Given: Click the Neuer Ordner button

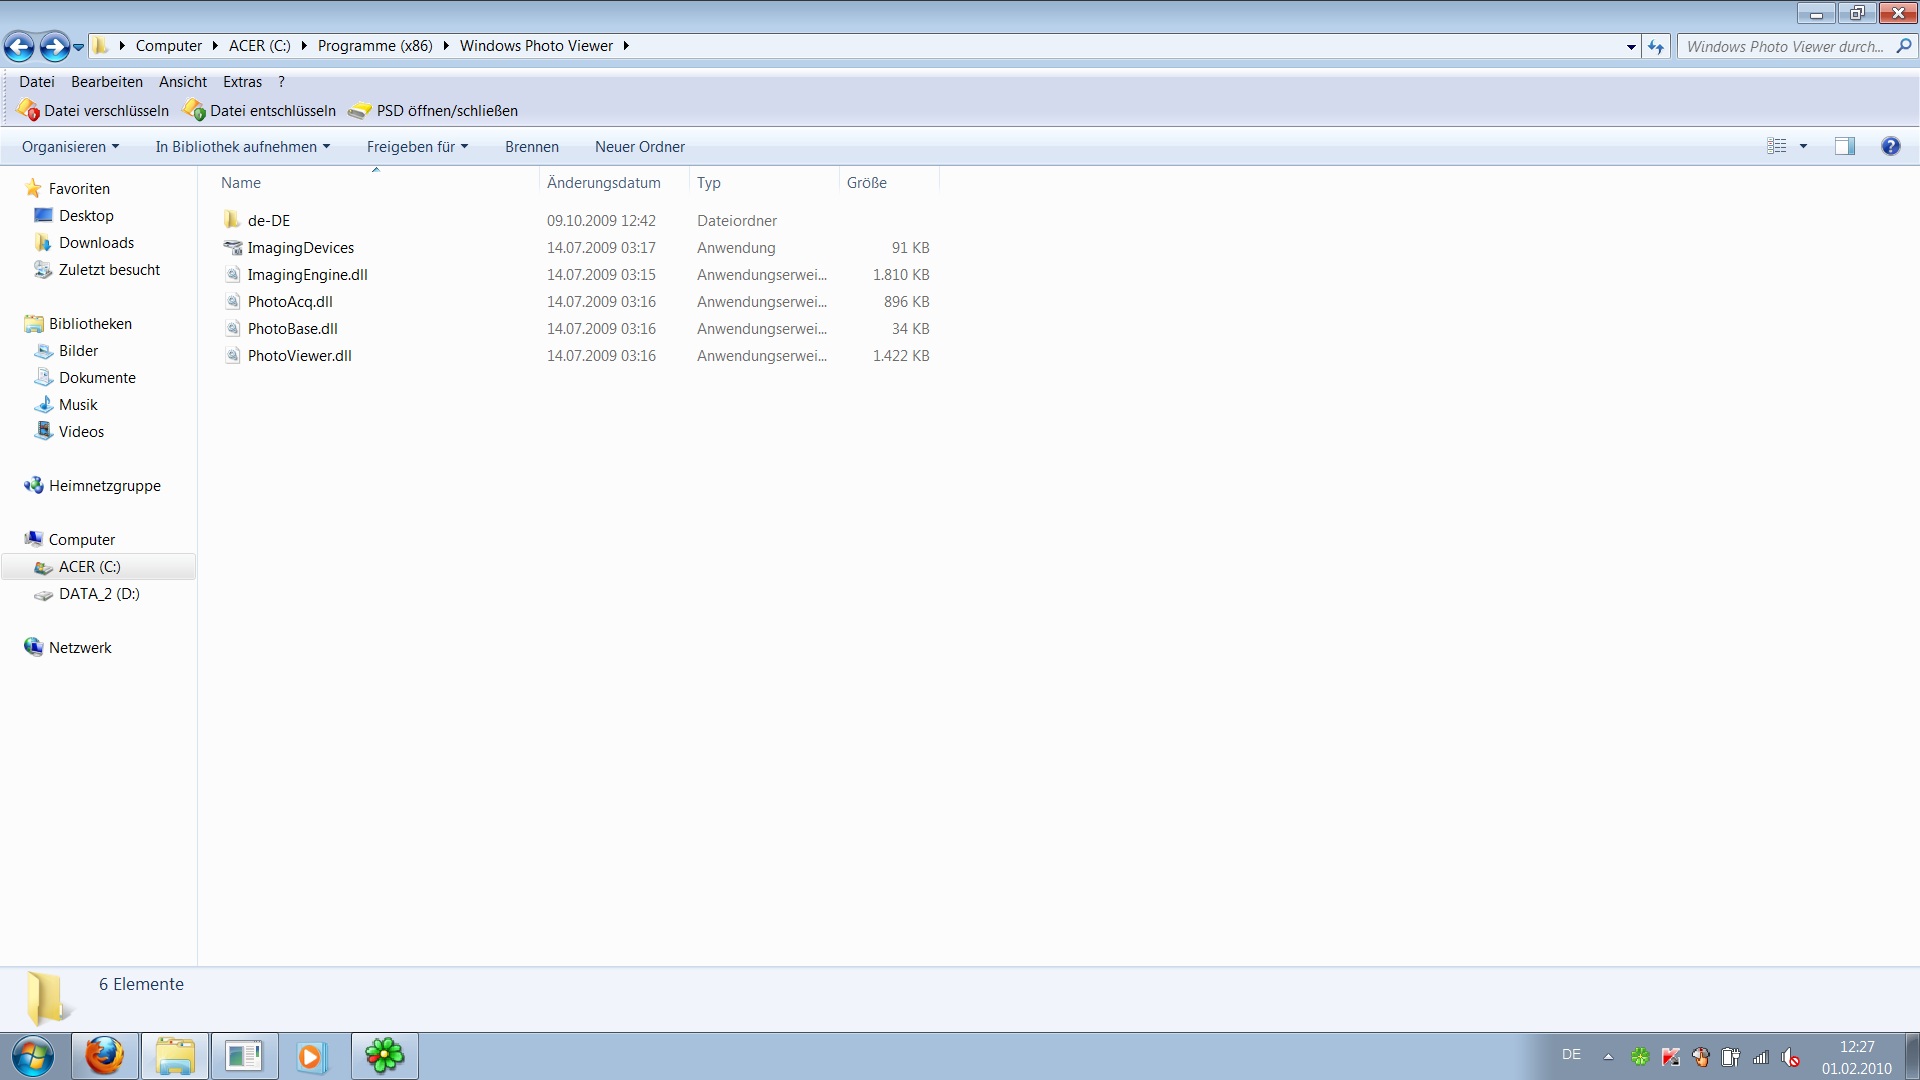Looking at the screenshot, I should click(639, 147).
